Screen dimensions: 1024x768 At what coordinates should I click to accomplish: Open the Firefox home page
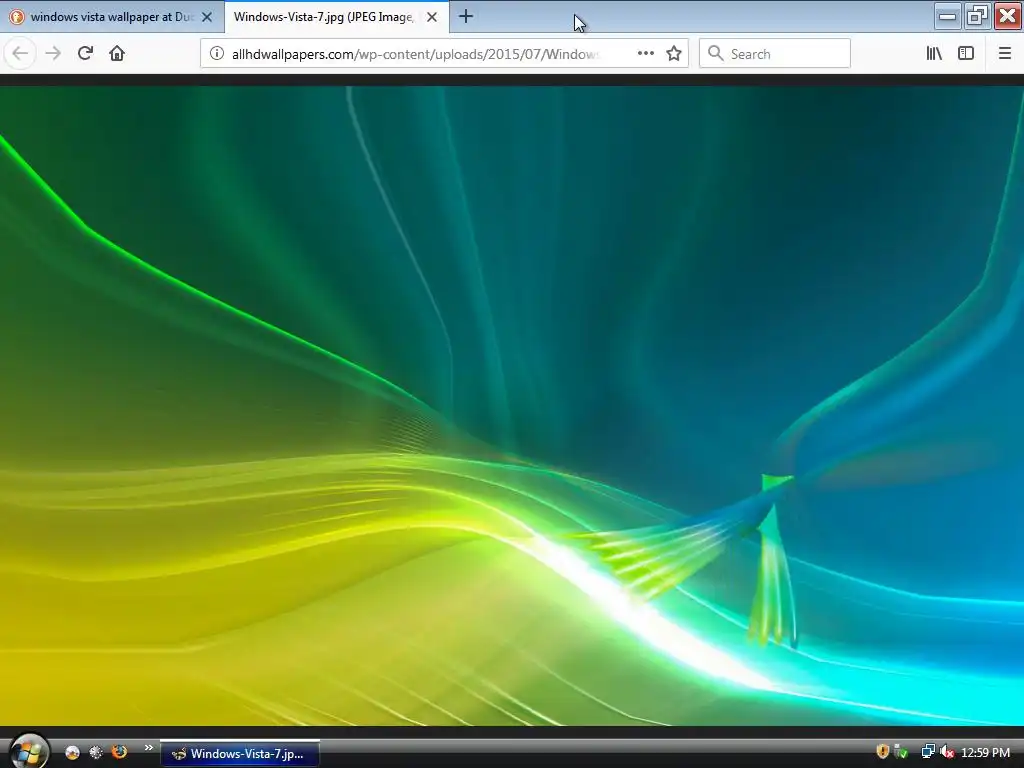pyautogui.click(x=117, y=54)
